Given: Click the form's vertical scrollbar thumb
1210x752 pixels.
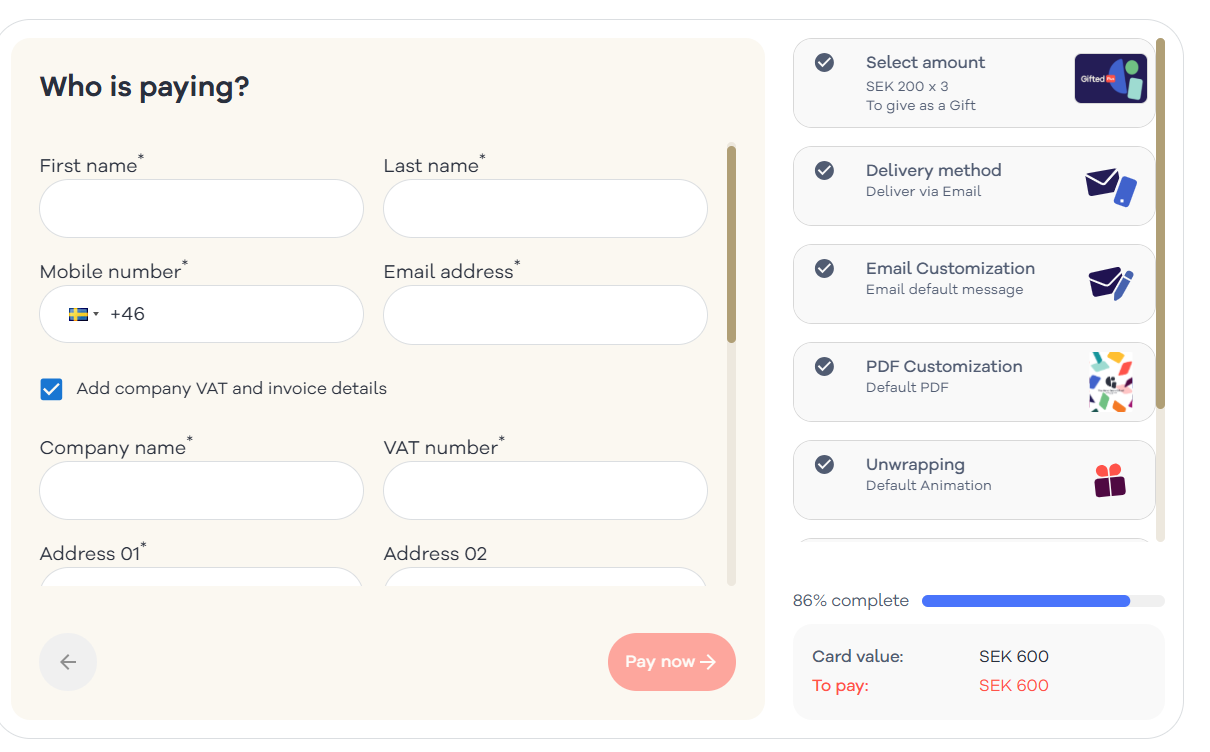Looking at the screenshot, I should (x=732, y=245).
